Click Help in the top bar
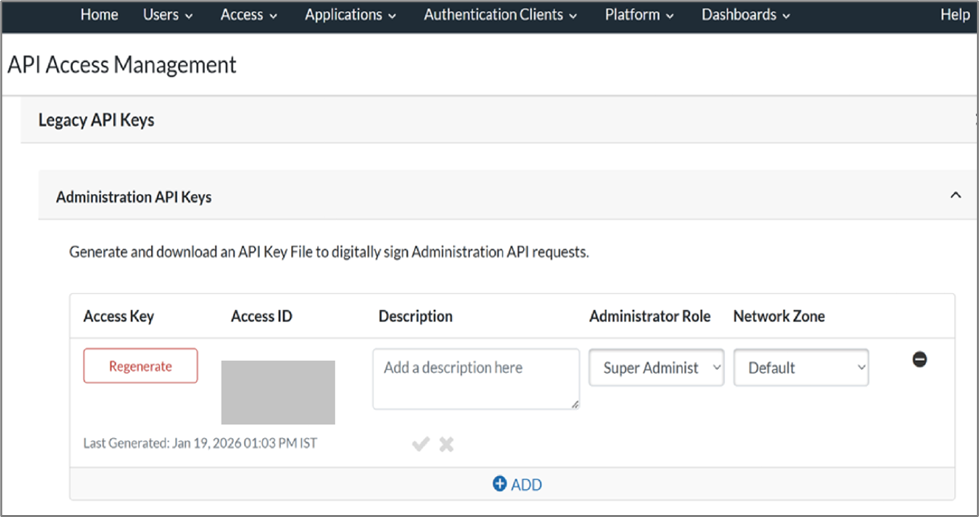979x517 pixels. [955, 15]
